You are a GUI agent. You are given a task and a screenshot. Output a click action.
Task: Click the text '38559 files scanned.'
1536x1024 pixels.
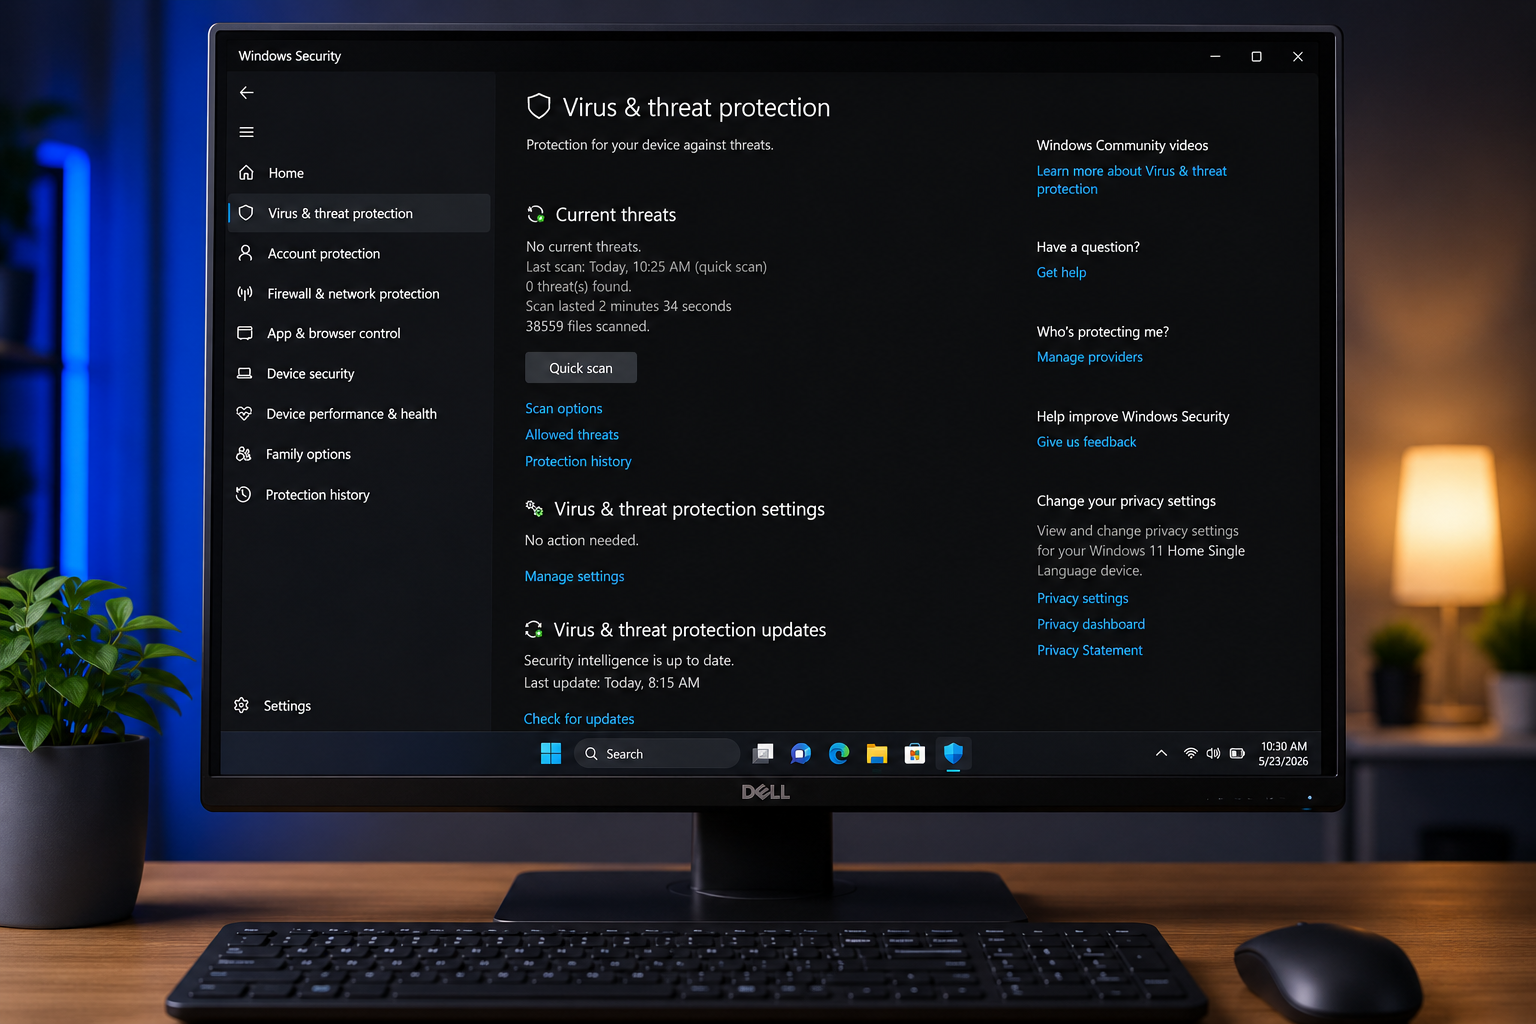coord(587,326)
